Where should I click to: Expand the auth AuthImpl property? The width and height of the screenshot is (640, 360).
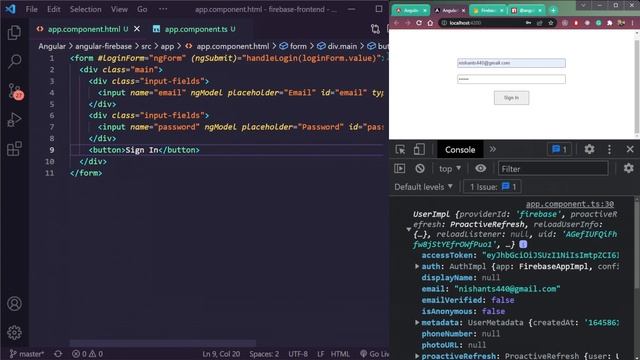pos(417,267)
